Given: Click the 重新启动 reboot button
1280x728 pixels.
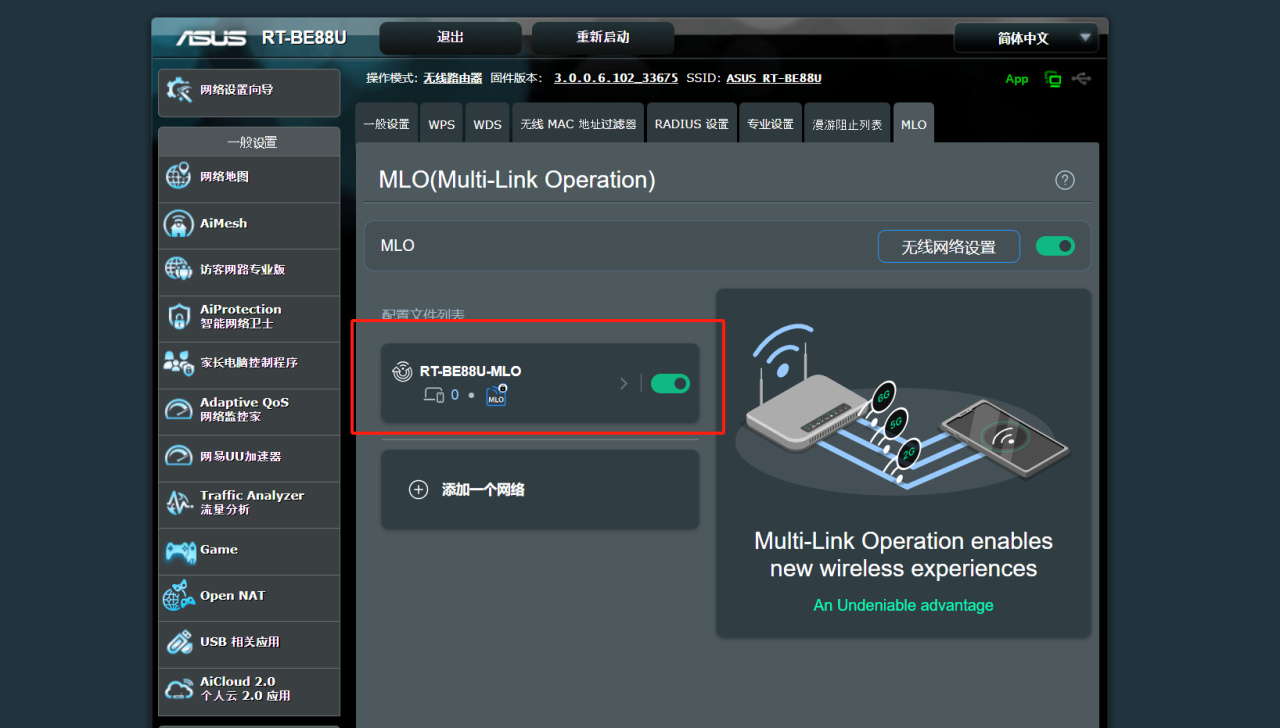Looking at the screenshot, I should (x=603, y=38).
